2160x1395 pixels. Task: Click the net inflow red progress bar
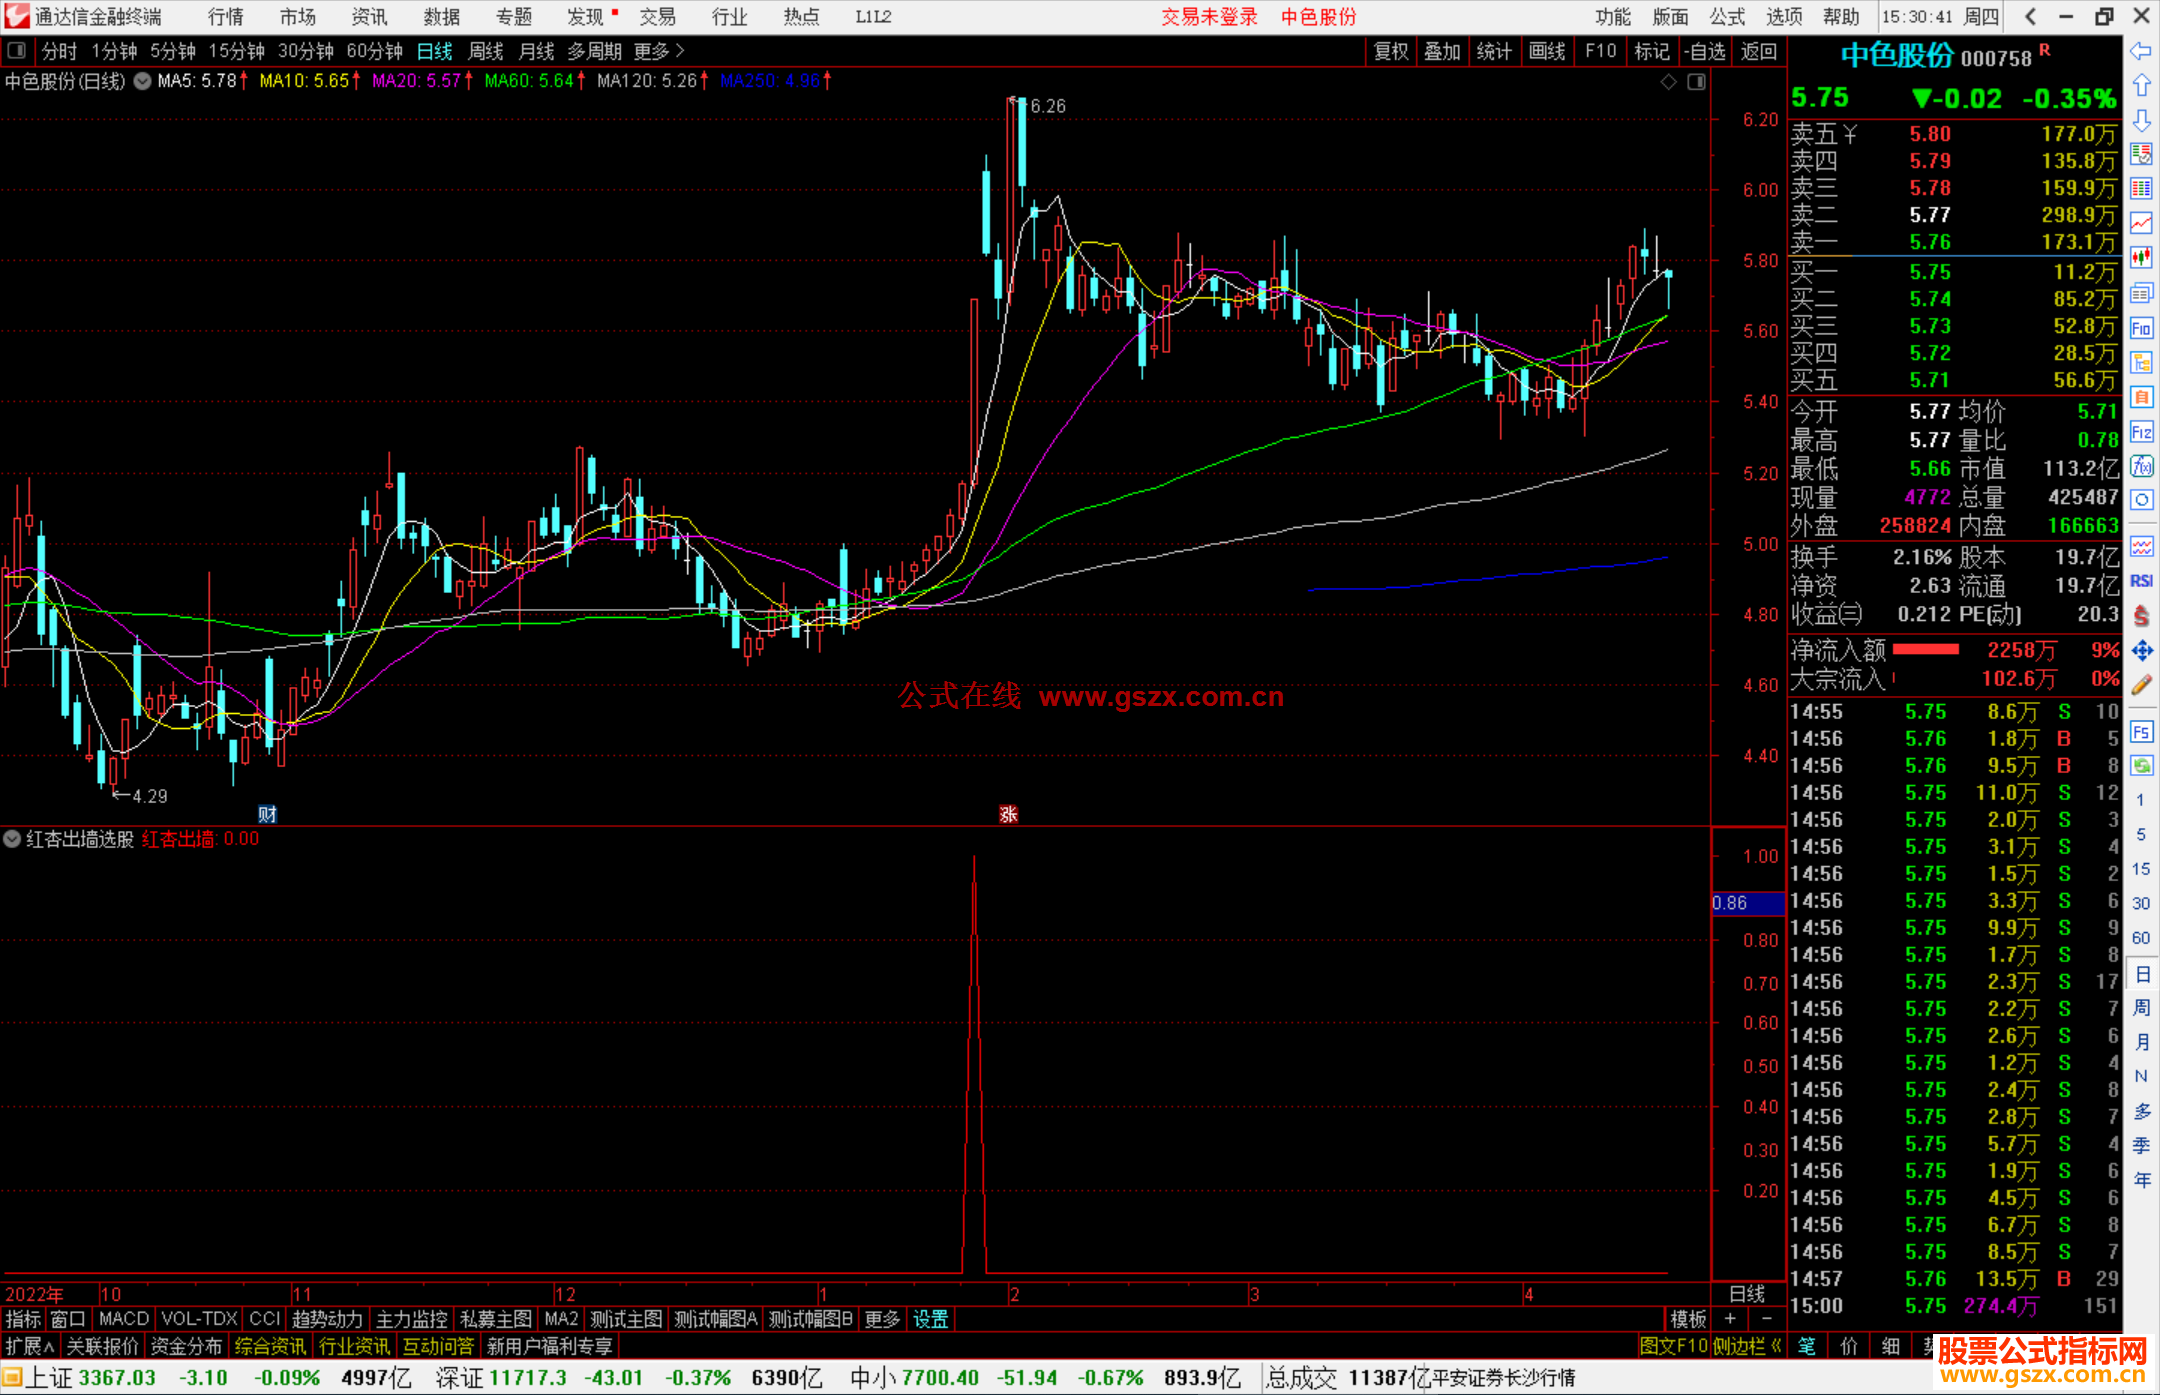[x=1925, y=650]
